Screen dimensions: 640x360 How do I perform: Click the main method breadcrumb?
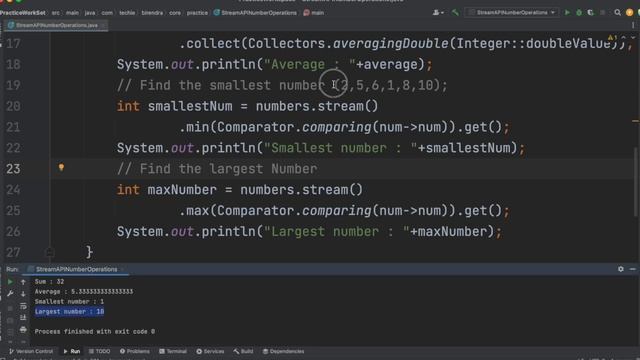313,13
